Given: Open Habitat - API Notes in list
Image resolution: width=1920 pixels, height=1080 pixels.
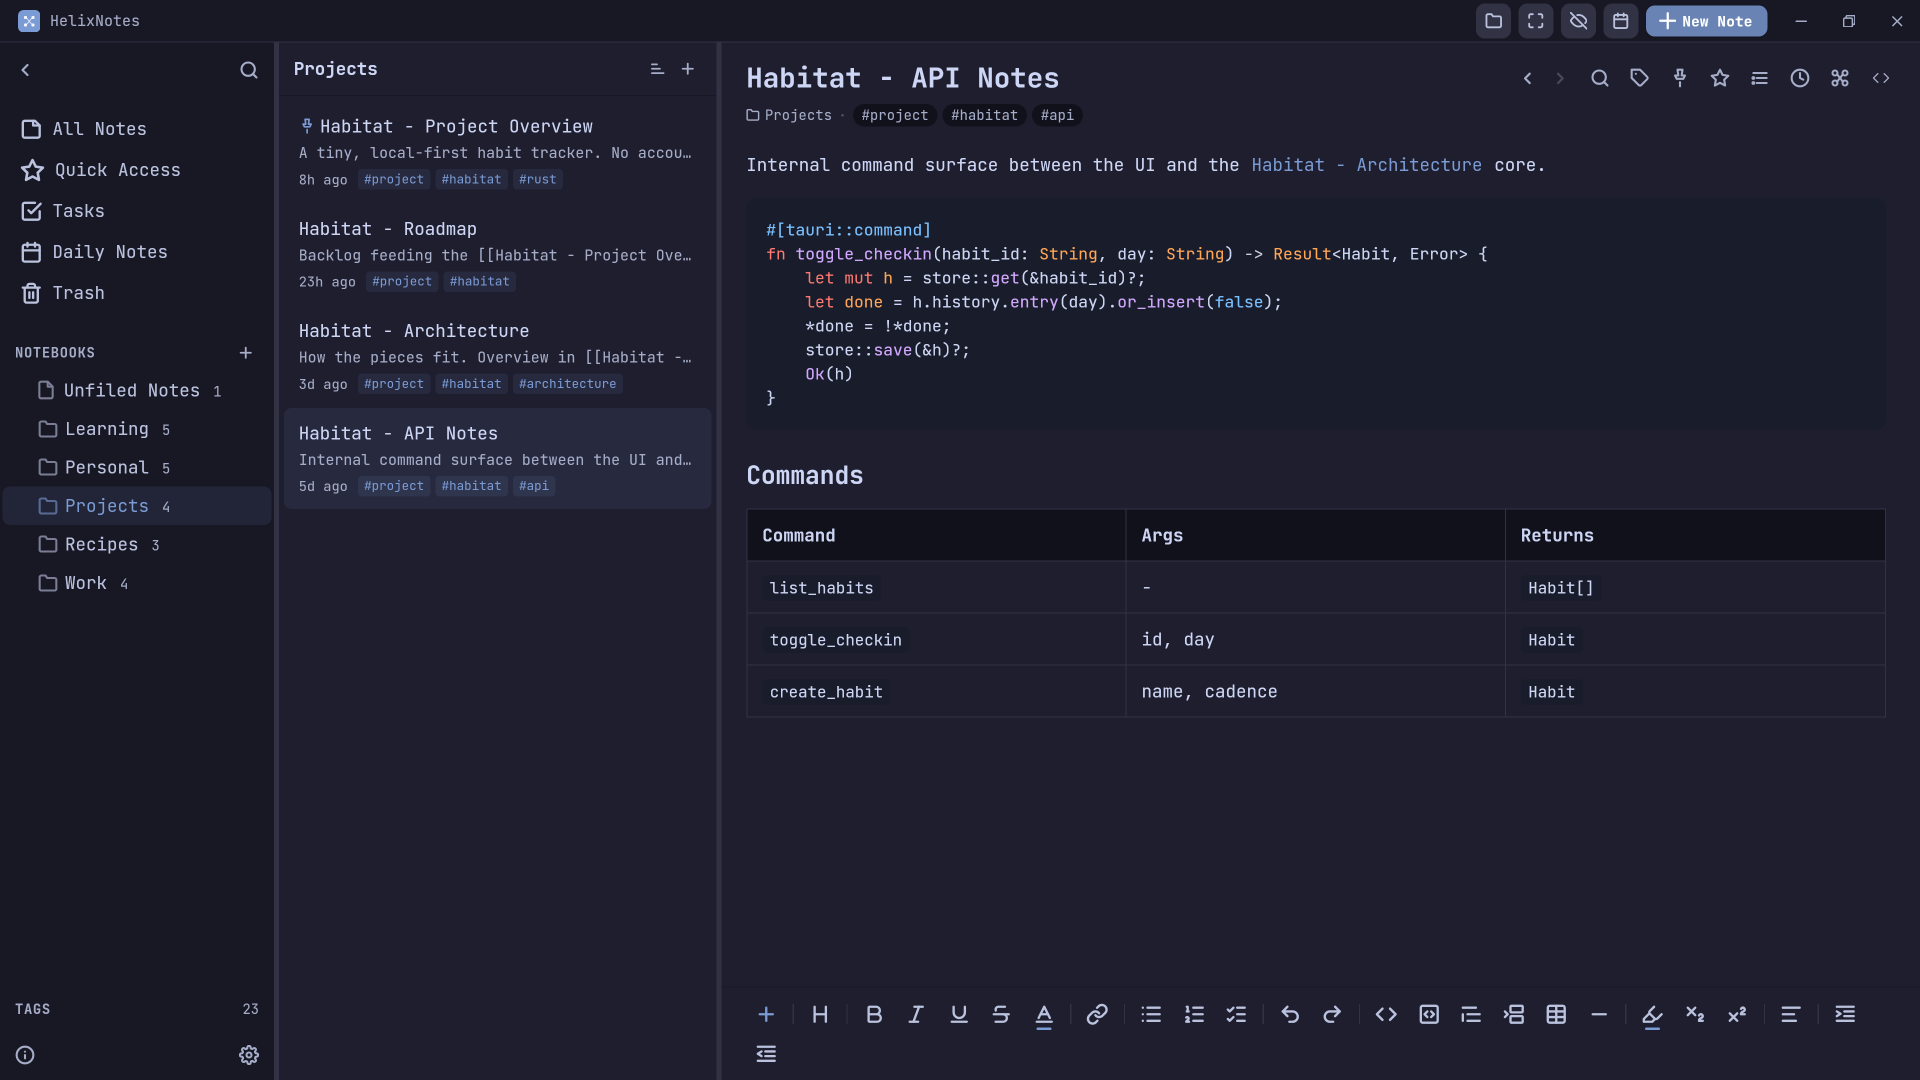Looking at the screenshot, I should [497, 458].
